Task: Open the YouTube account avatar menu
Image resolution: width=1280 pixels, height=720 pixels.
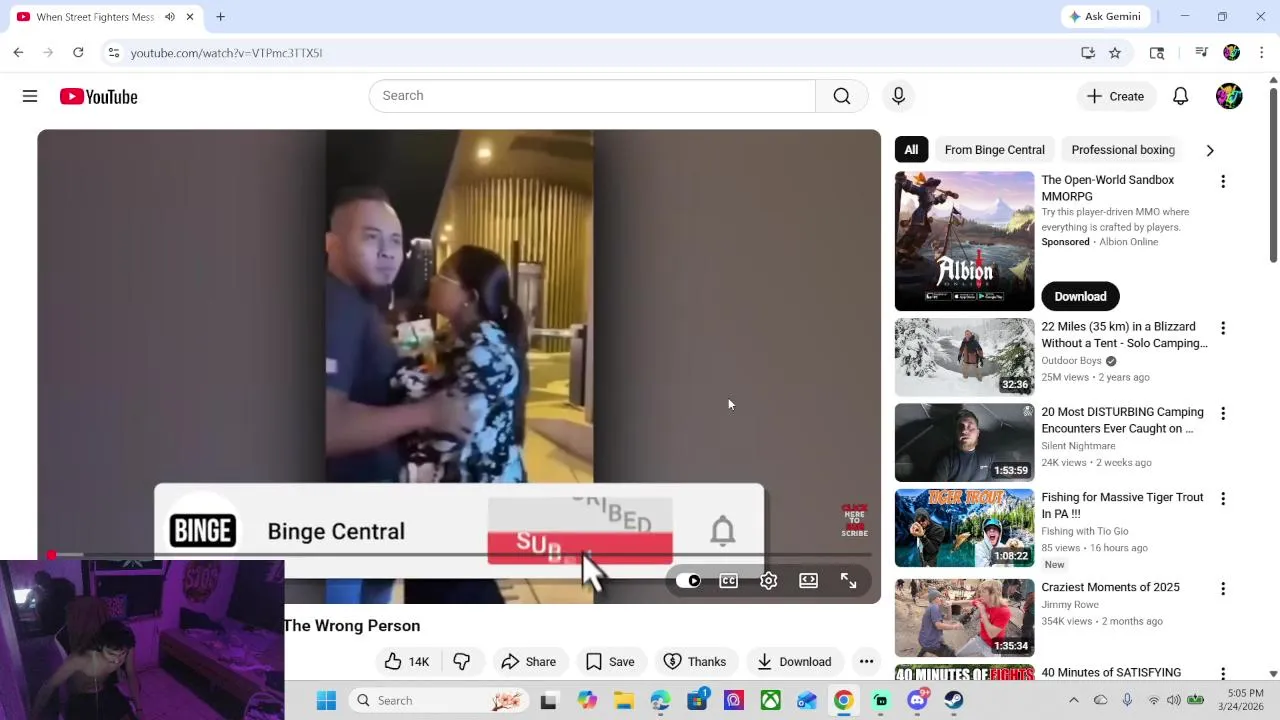Action: click(x=1229, y=96)
